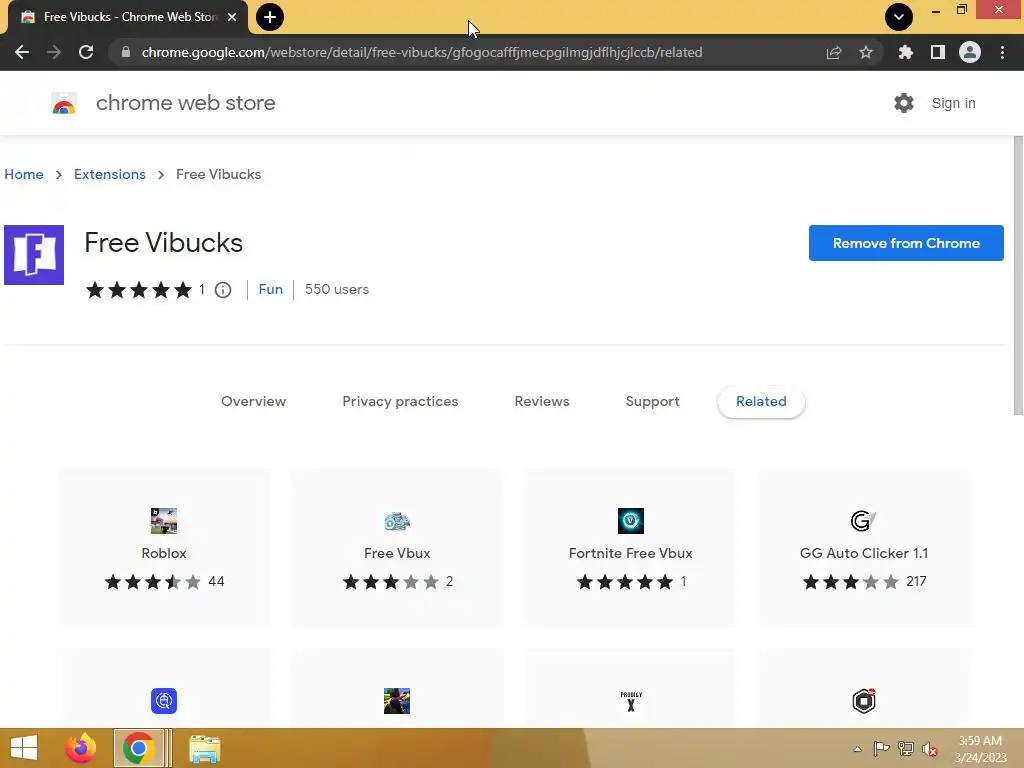Click the address bar URL
This screenshot has width=1024, height=768.
click(422, 52)
